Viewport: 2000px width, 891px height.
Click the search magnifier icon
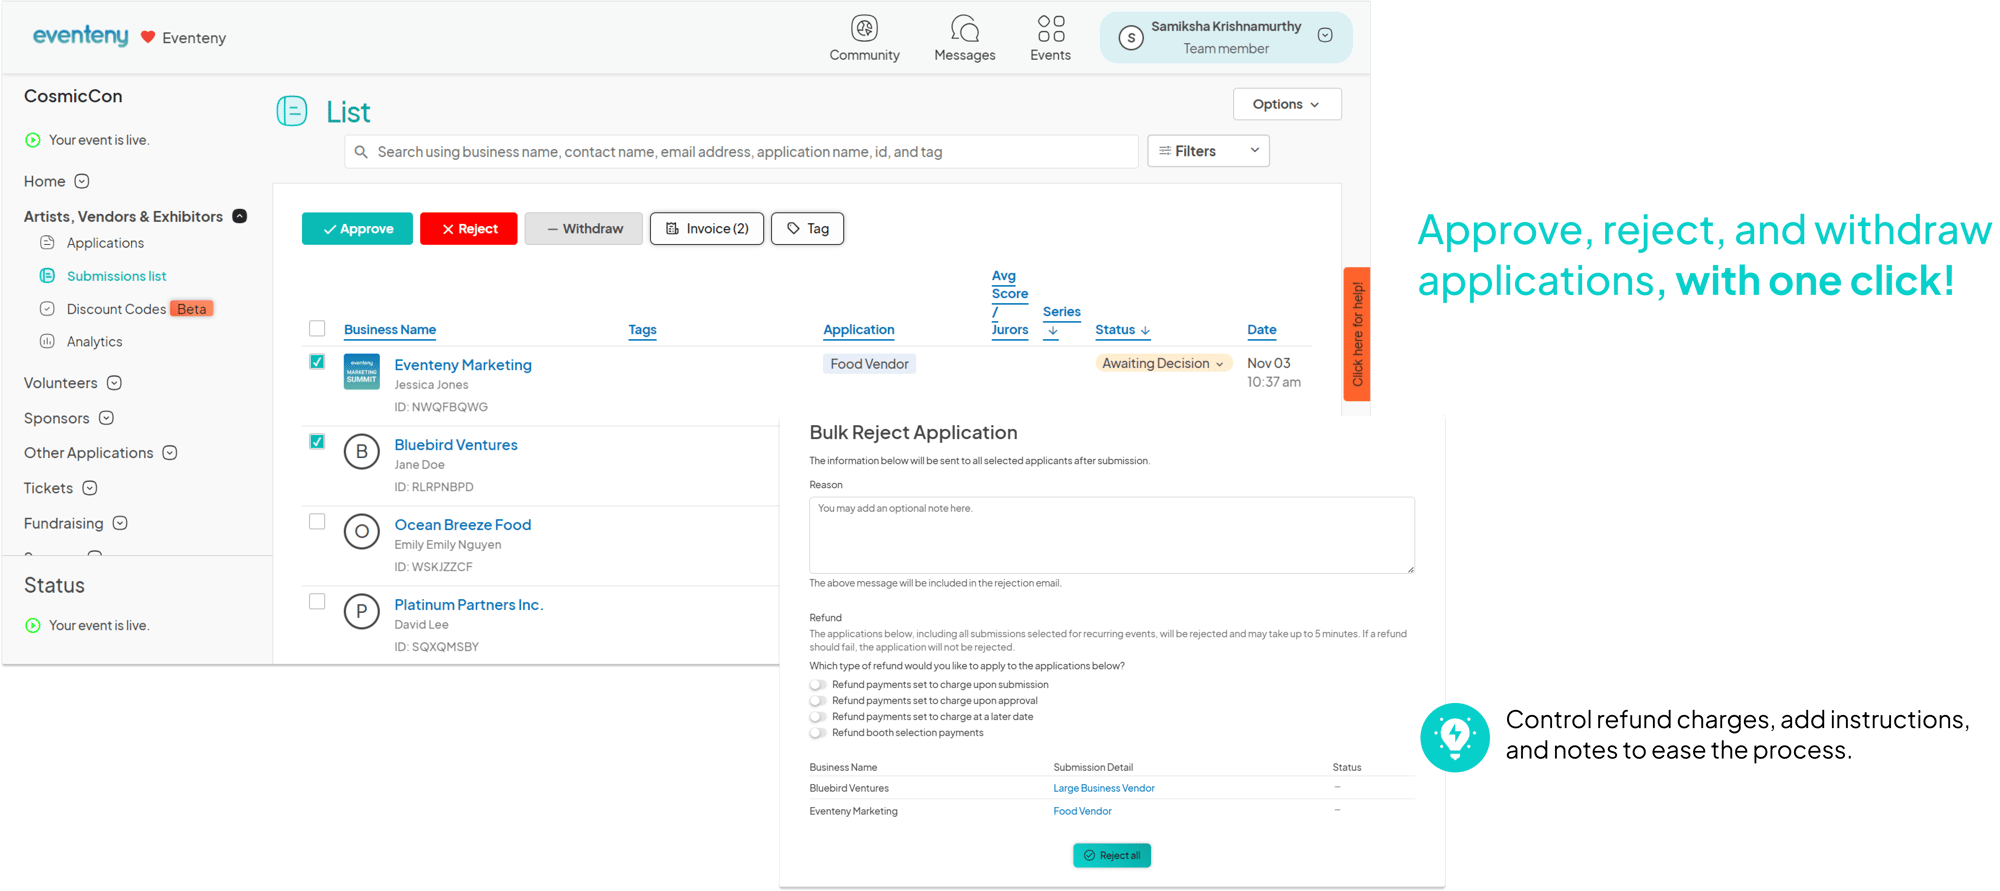(361, 152)
